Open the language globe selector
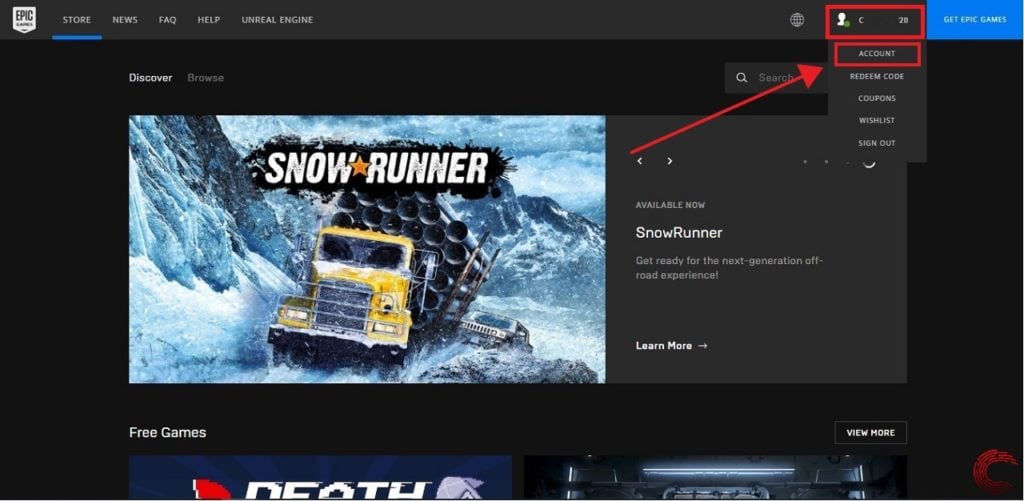 (x=797, y=20)
